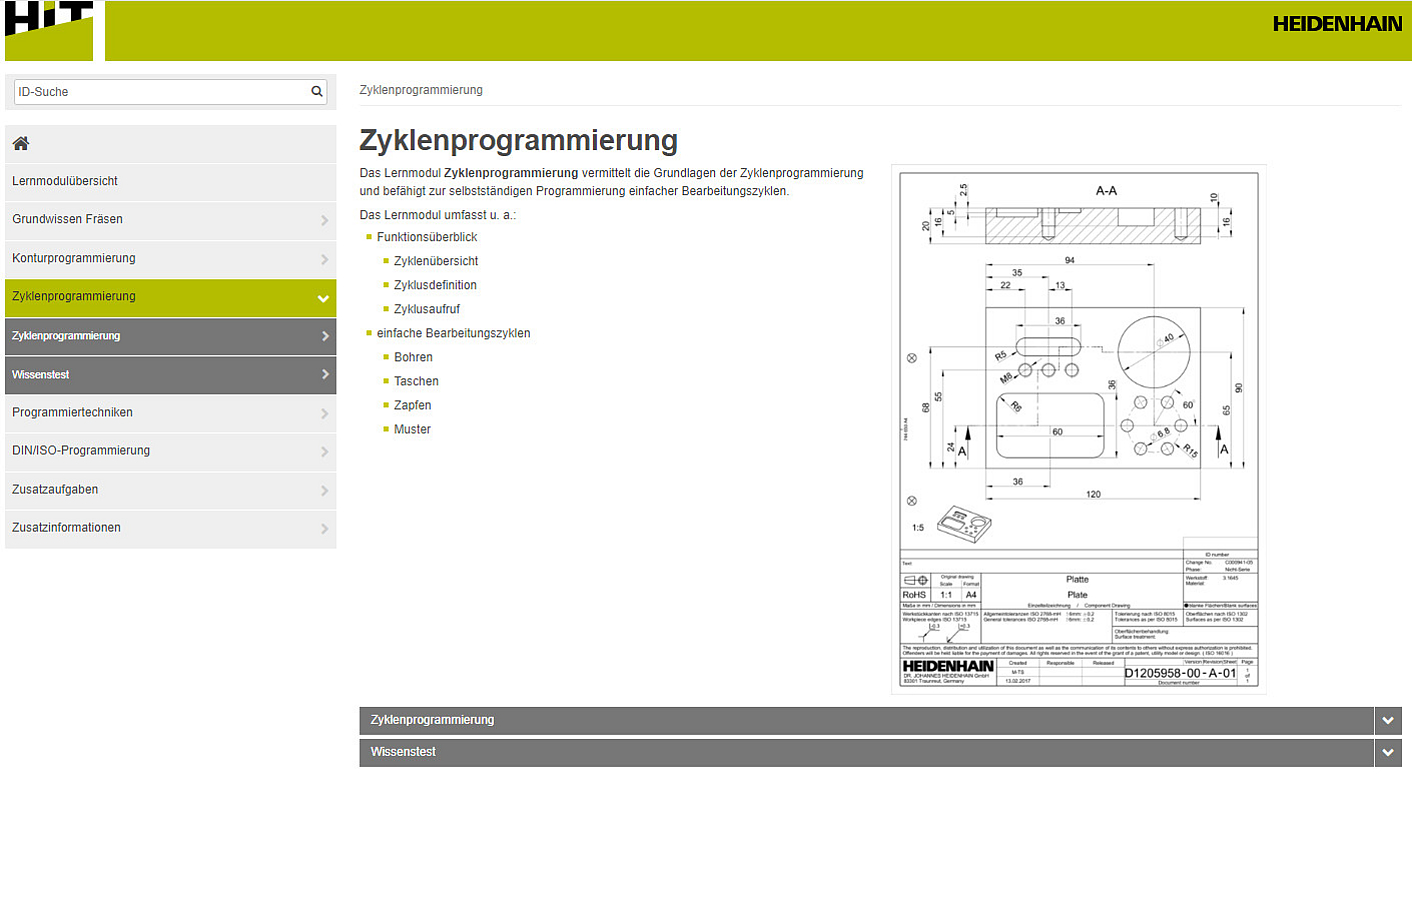Viewport: 1412px width, 901px height.
Task: Click the search magnifier icon
Action: (317, 92)
